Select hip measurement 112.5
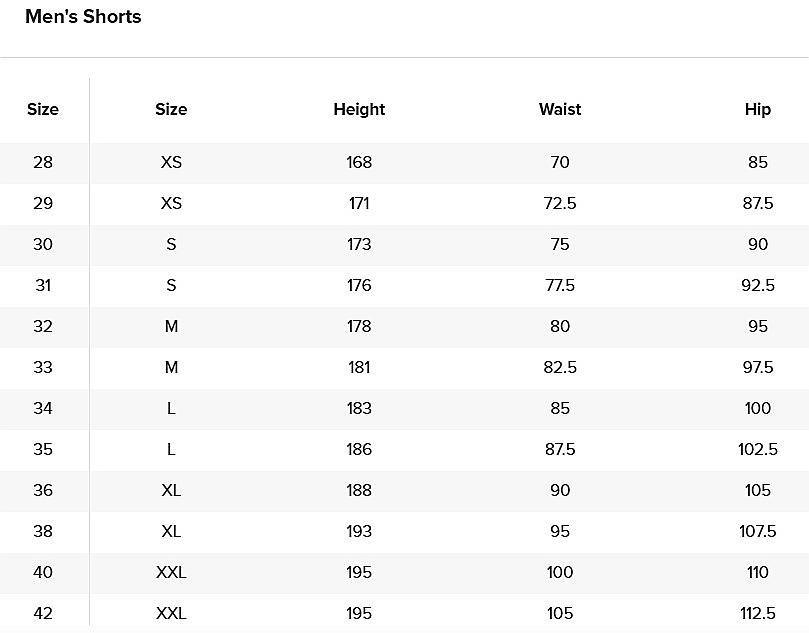Image resolution: width=809 pixels, height=633 pixels. click(758, 613)
